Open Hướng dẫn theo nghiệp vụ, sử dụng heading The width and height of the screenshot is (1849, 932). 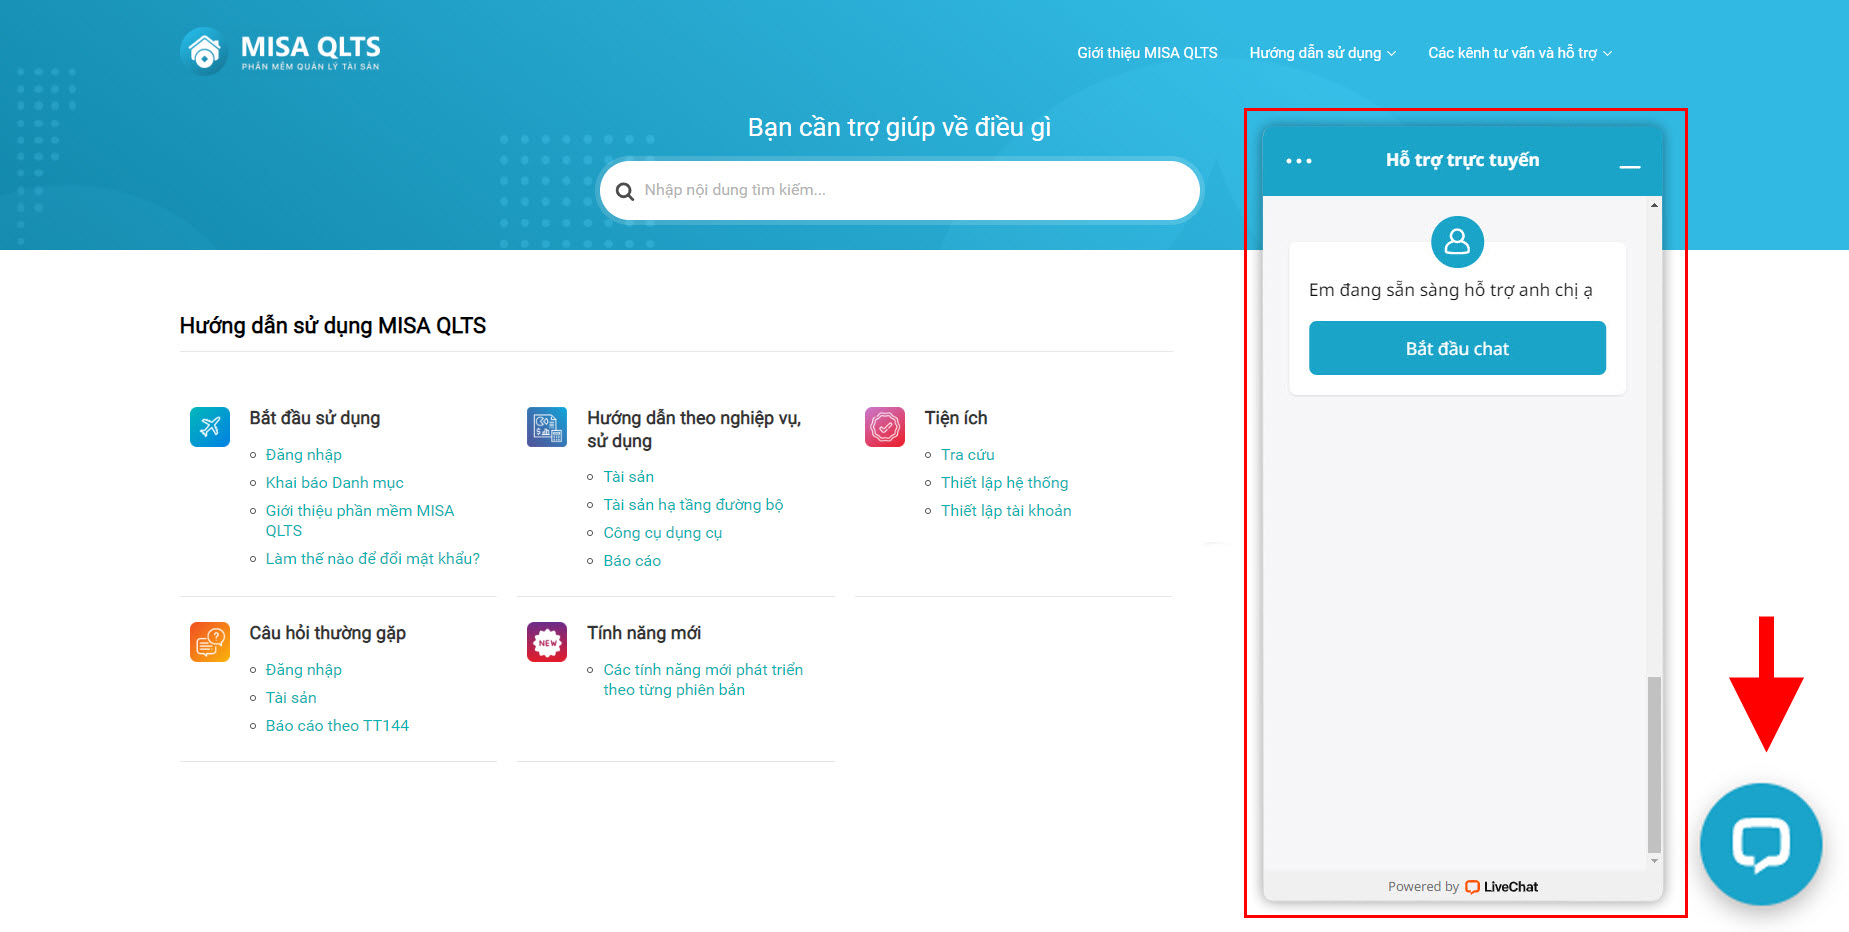(x=694, y=429)
